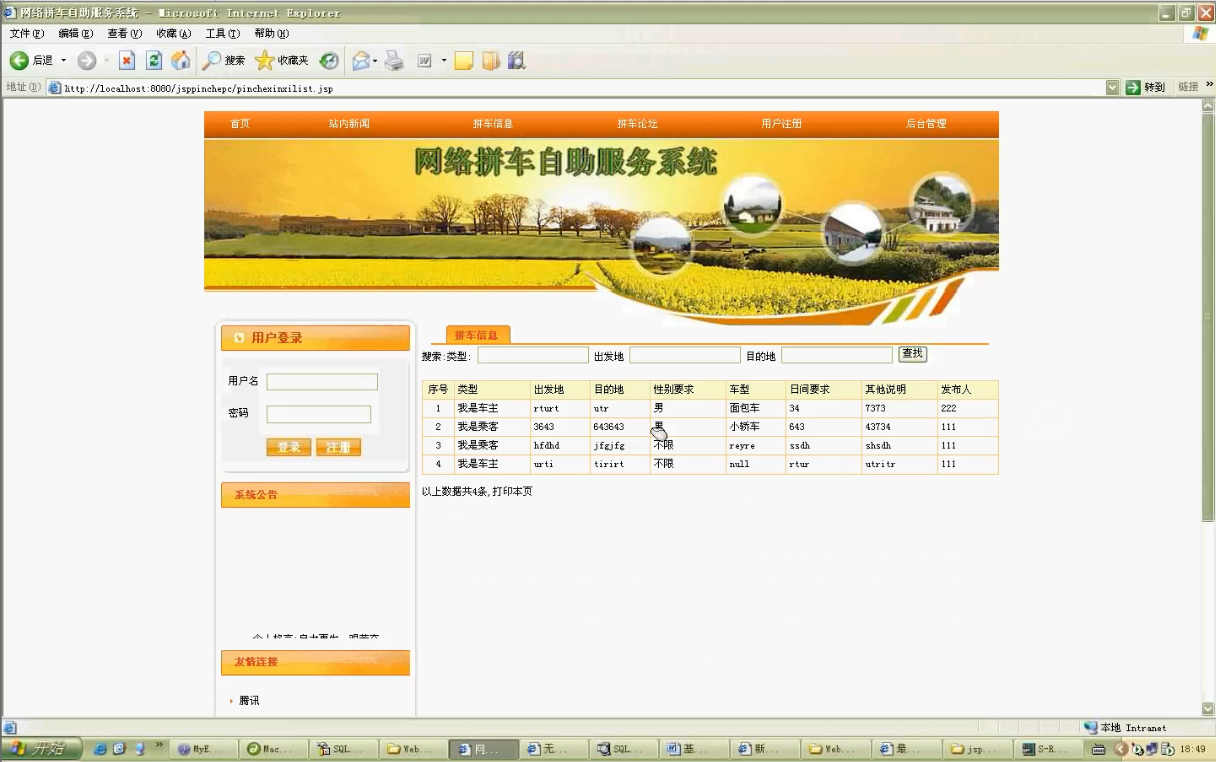Click the 密码 input field
Viewport: 1216px width, 762px height.
(318, 414)
